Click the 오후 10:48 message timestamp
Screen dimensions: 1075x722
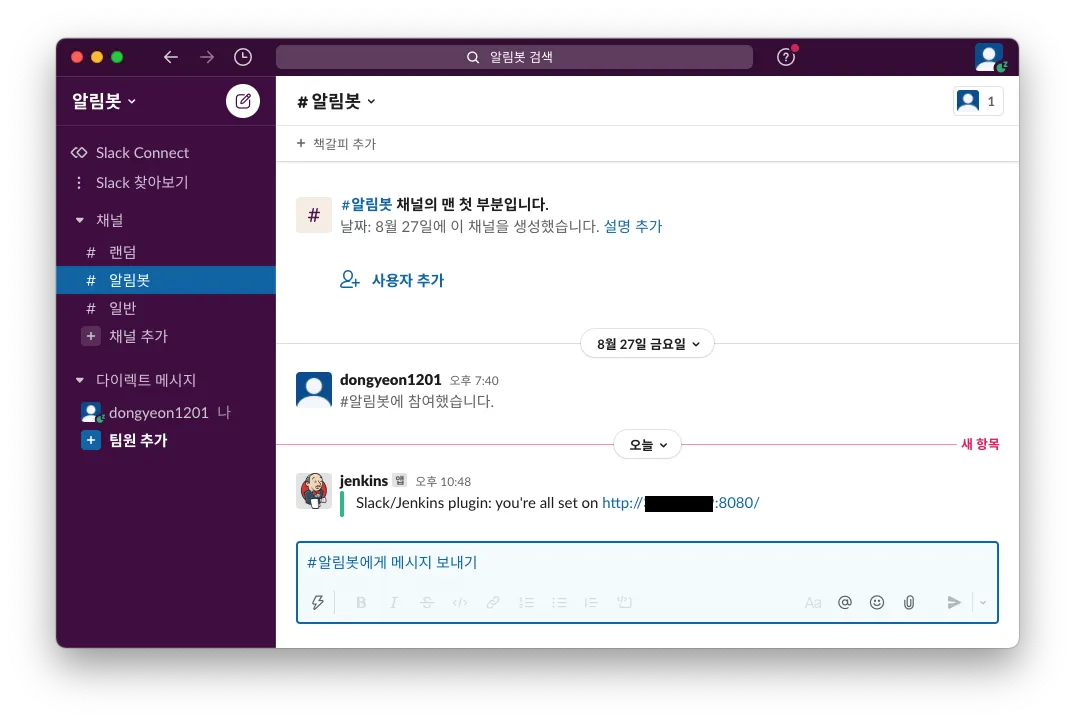point(443,481)
